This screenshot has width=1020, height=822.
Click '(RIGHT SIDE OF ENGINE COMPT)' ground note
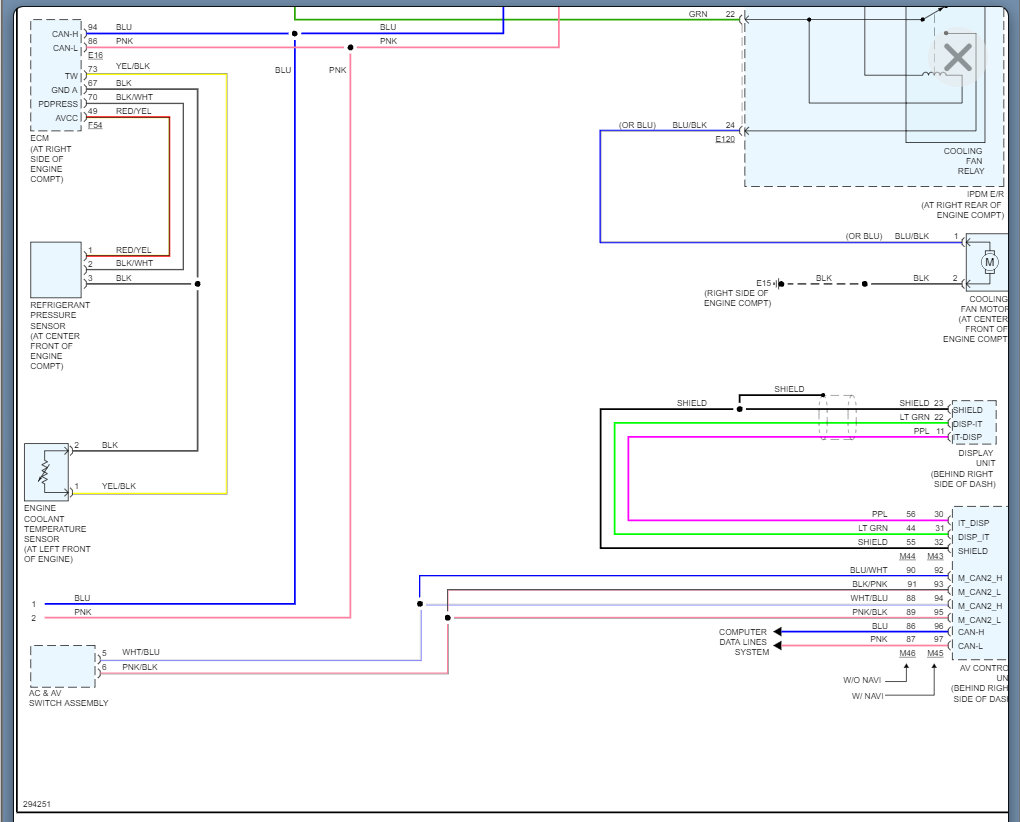coord(737,298)
